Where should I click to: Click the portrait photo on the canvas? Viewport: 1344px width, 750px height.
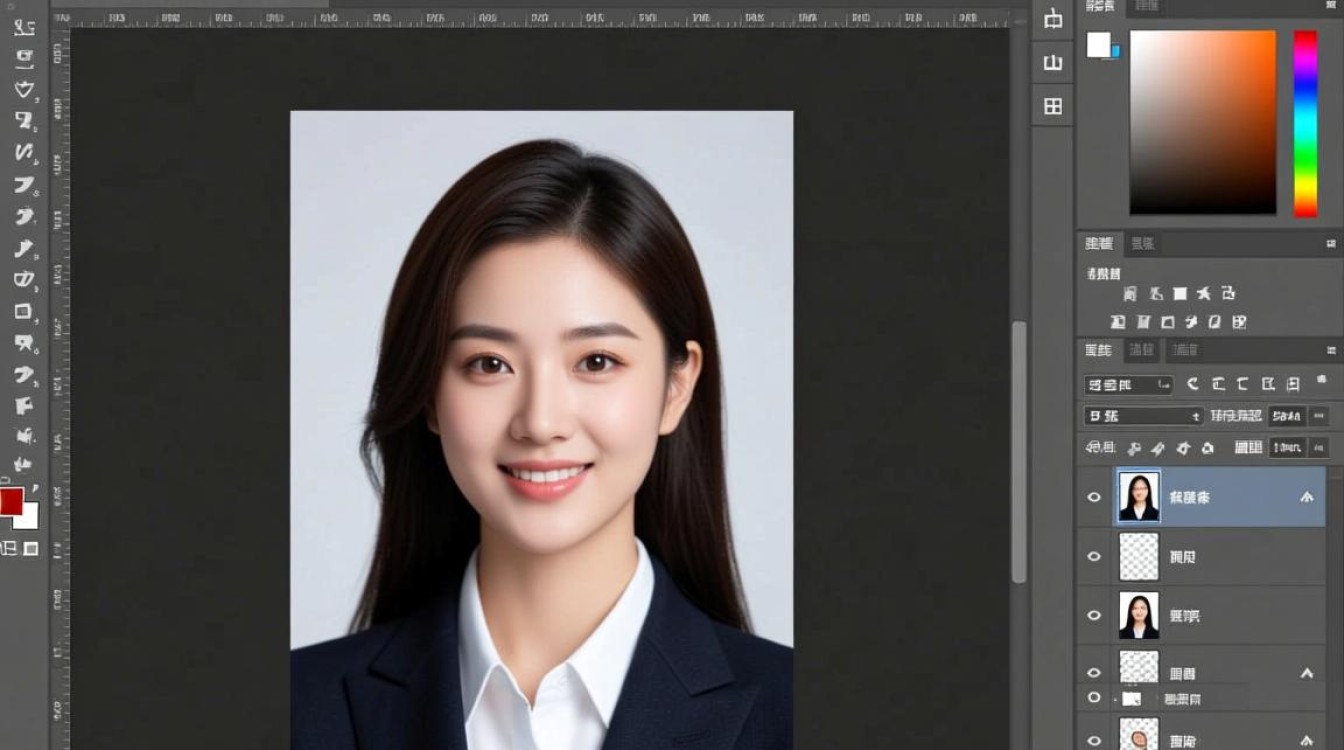[x=541, y=430]
